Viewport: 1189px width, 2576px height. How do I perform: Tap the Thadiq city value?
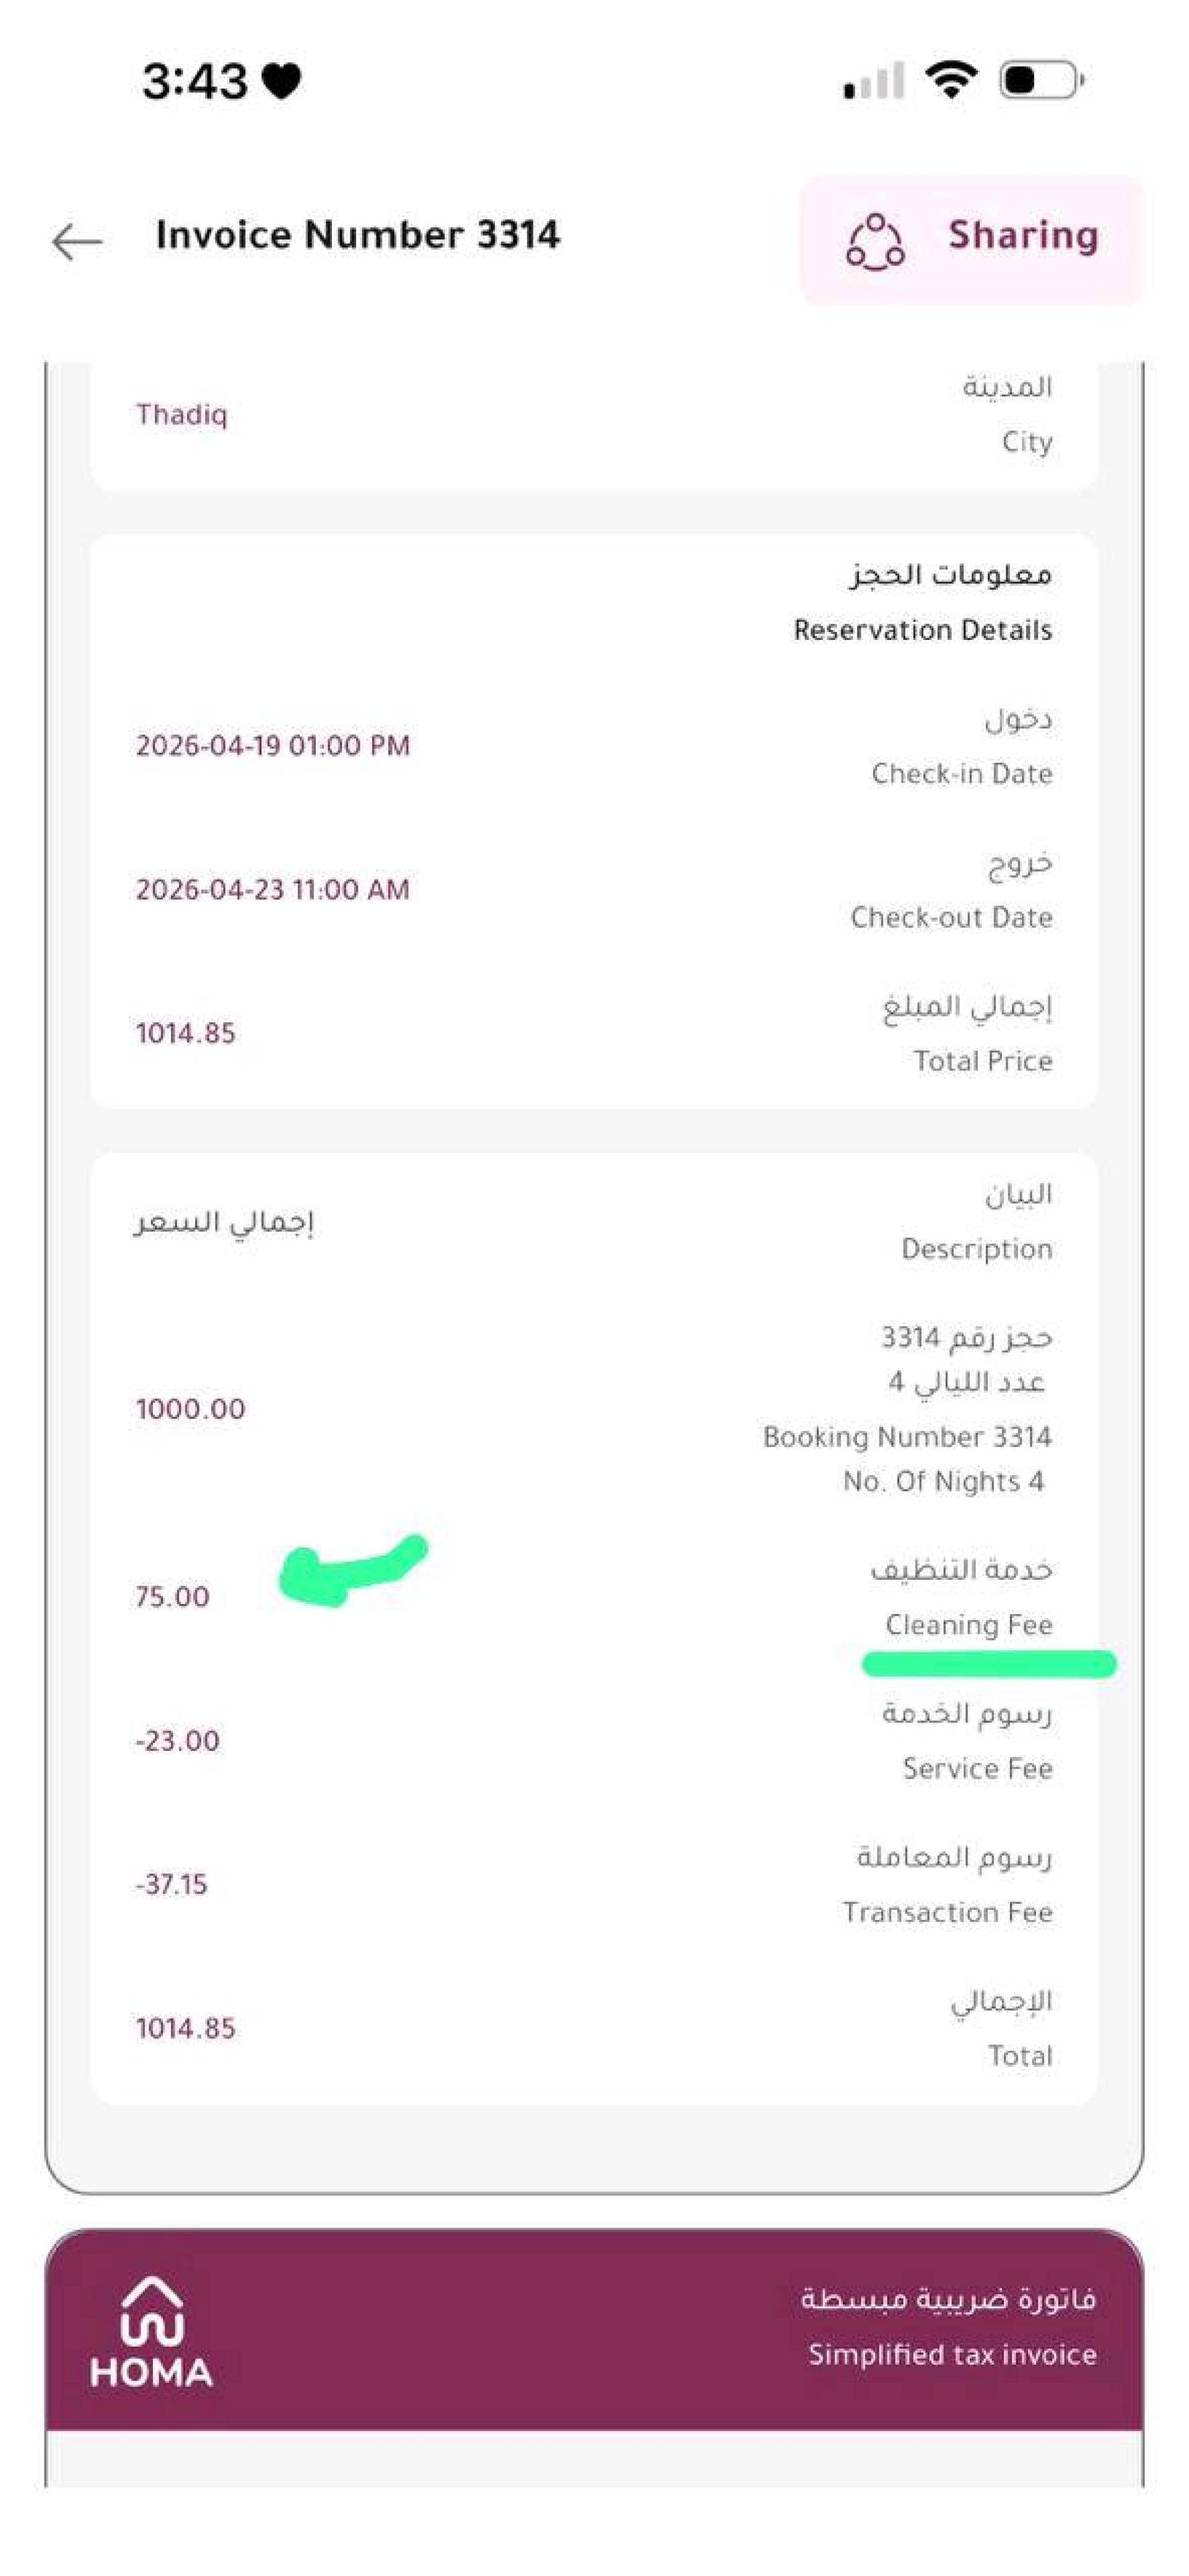[182, 415]
